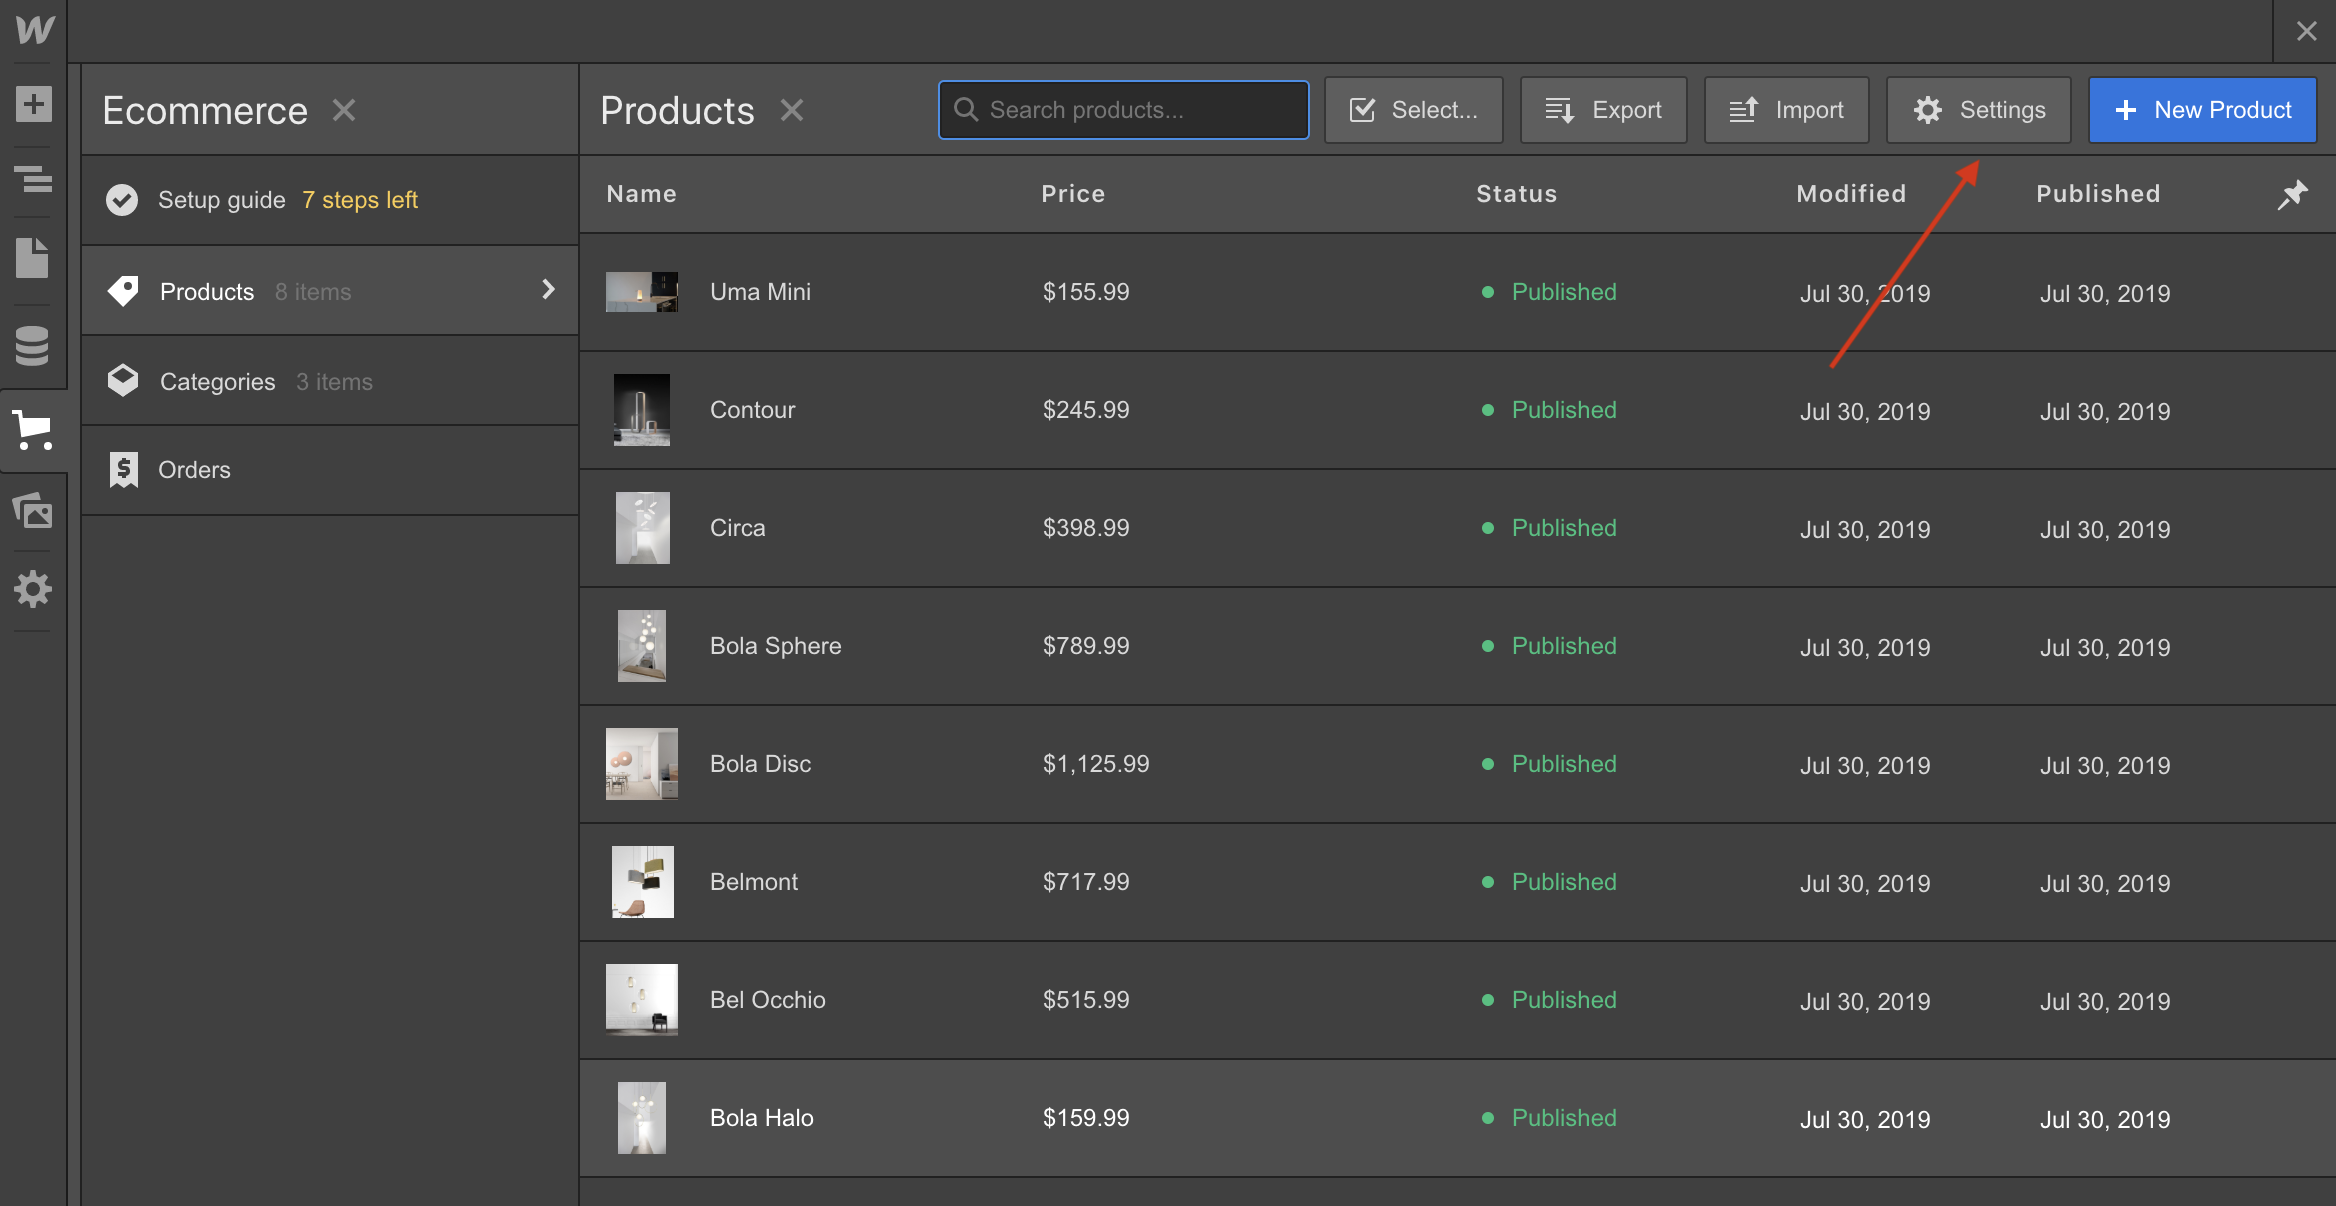Expand Products chevron arrow
The height and width of the screenshot is (1206, 2336).
click(x=547, y=290)
